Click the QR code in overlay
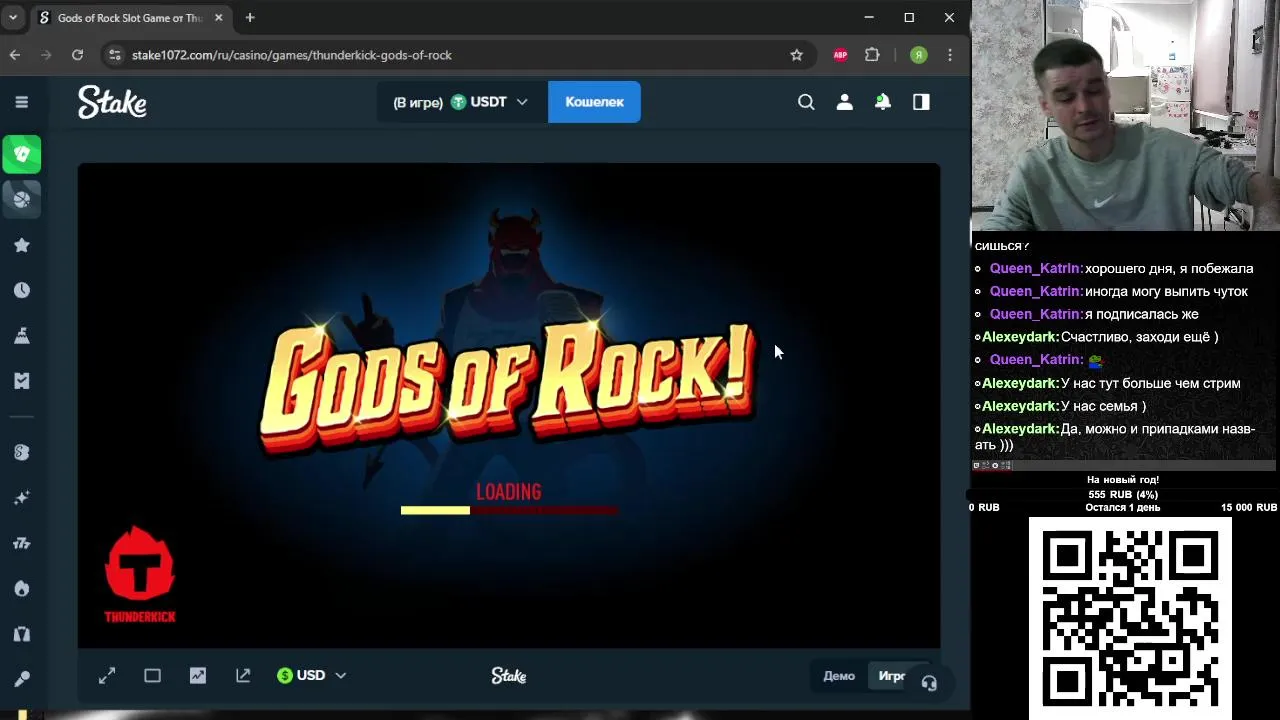Screen dimensions: 1280x720 (1130, 619)
